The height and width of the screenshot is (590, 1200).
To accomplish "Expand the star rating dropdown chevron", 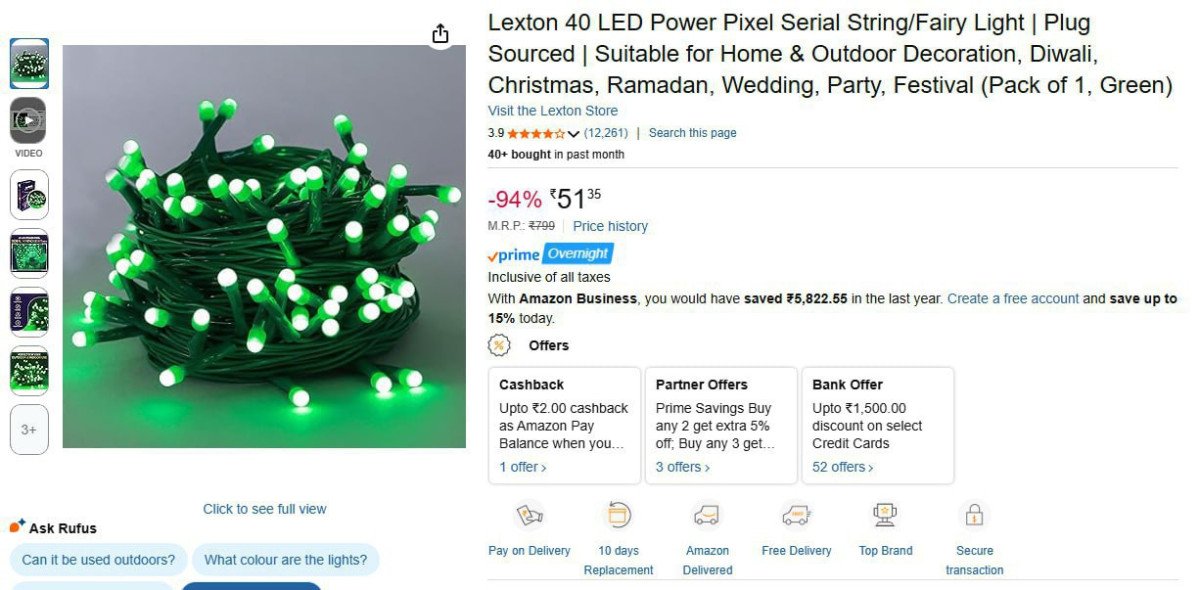I will point(574,134).
